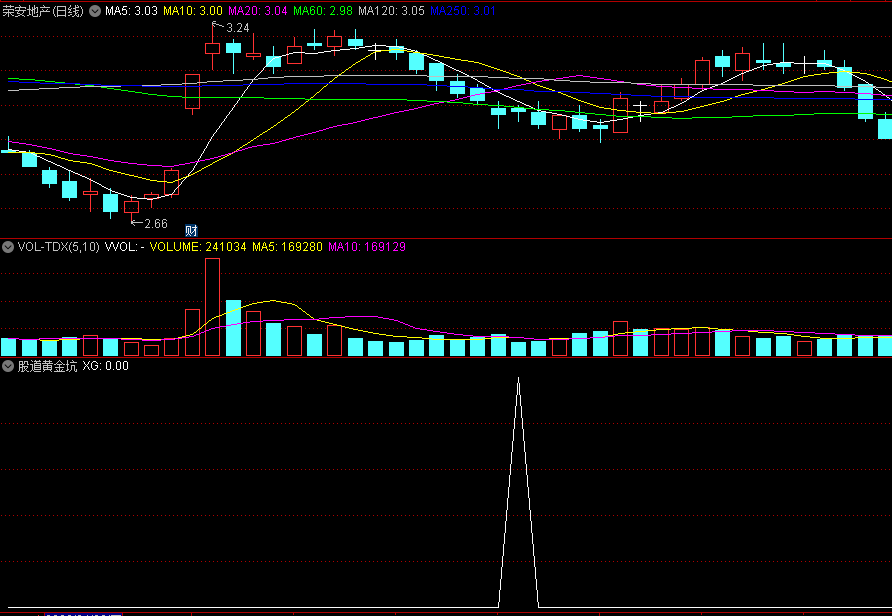Click the MA5: 3.03 price average label
892x616 pixels.
(x=131, y=11)
